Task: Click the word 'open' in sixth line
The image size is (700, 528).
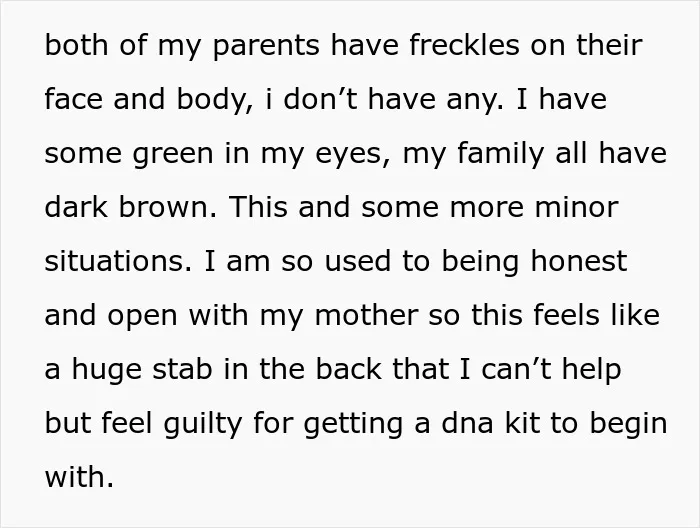Action: coord(142,317)
